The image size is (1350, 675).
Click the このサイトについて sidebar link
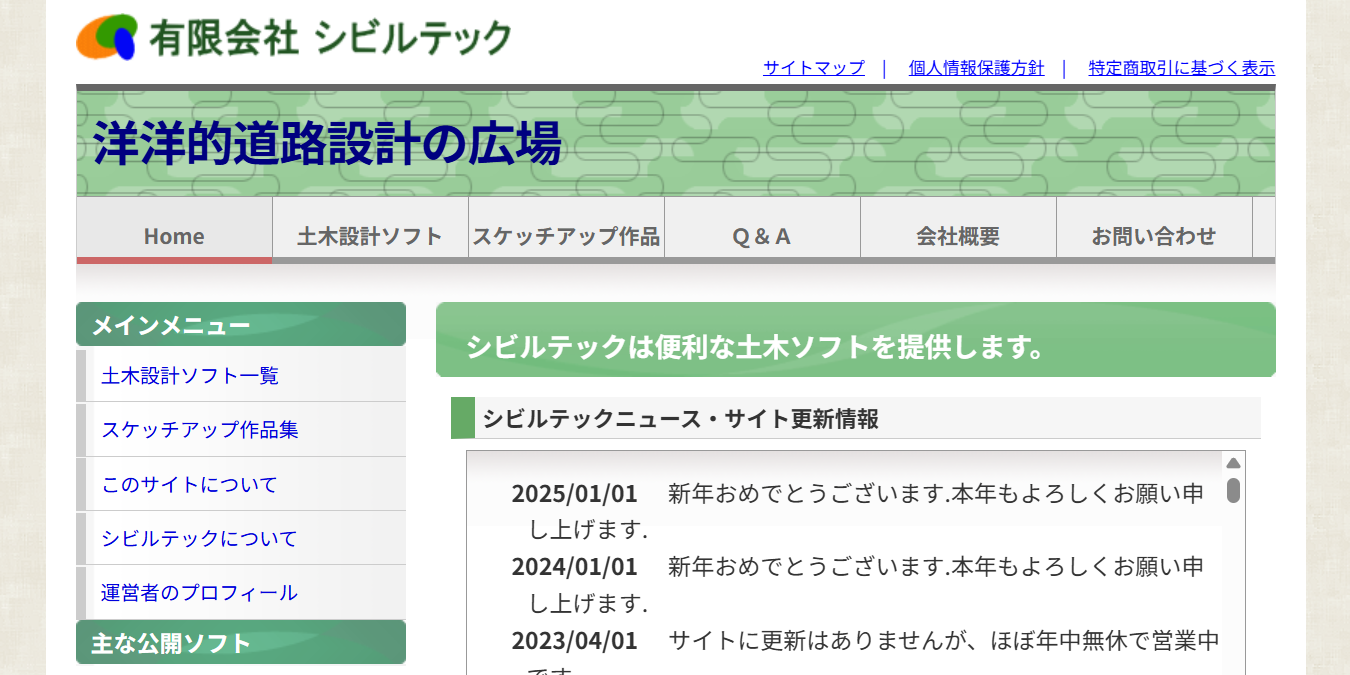click(x=189, y=485)
